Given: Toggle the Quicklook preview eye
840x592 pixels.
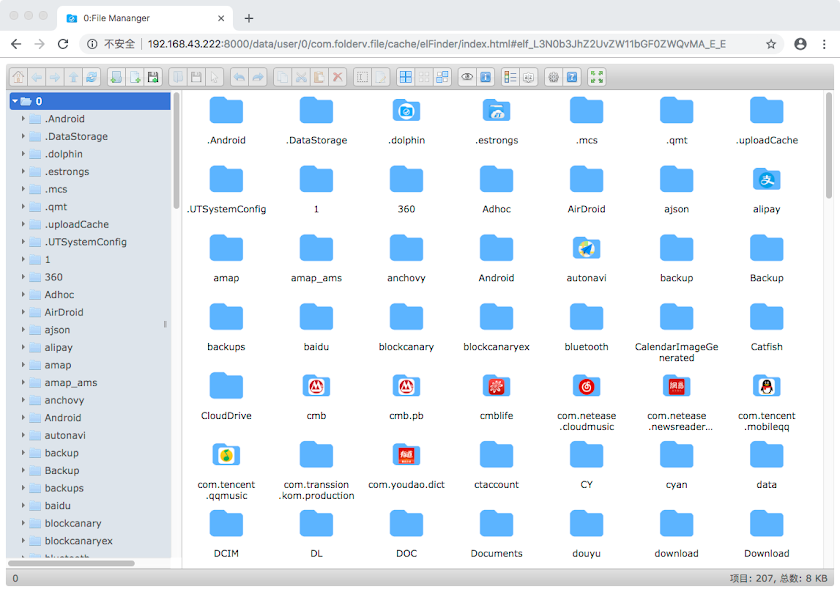Looking at the screenshot, I should coord(467,77).
